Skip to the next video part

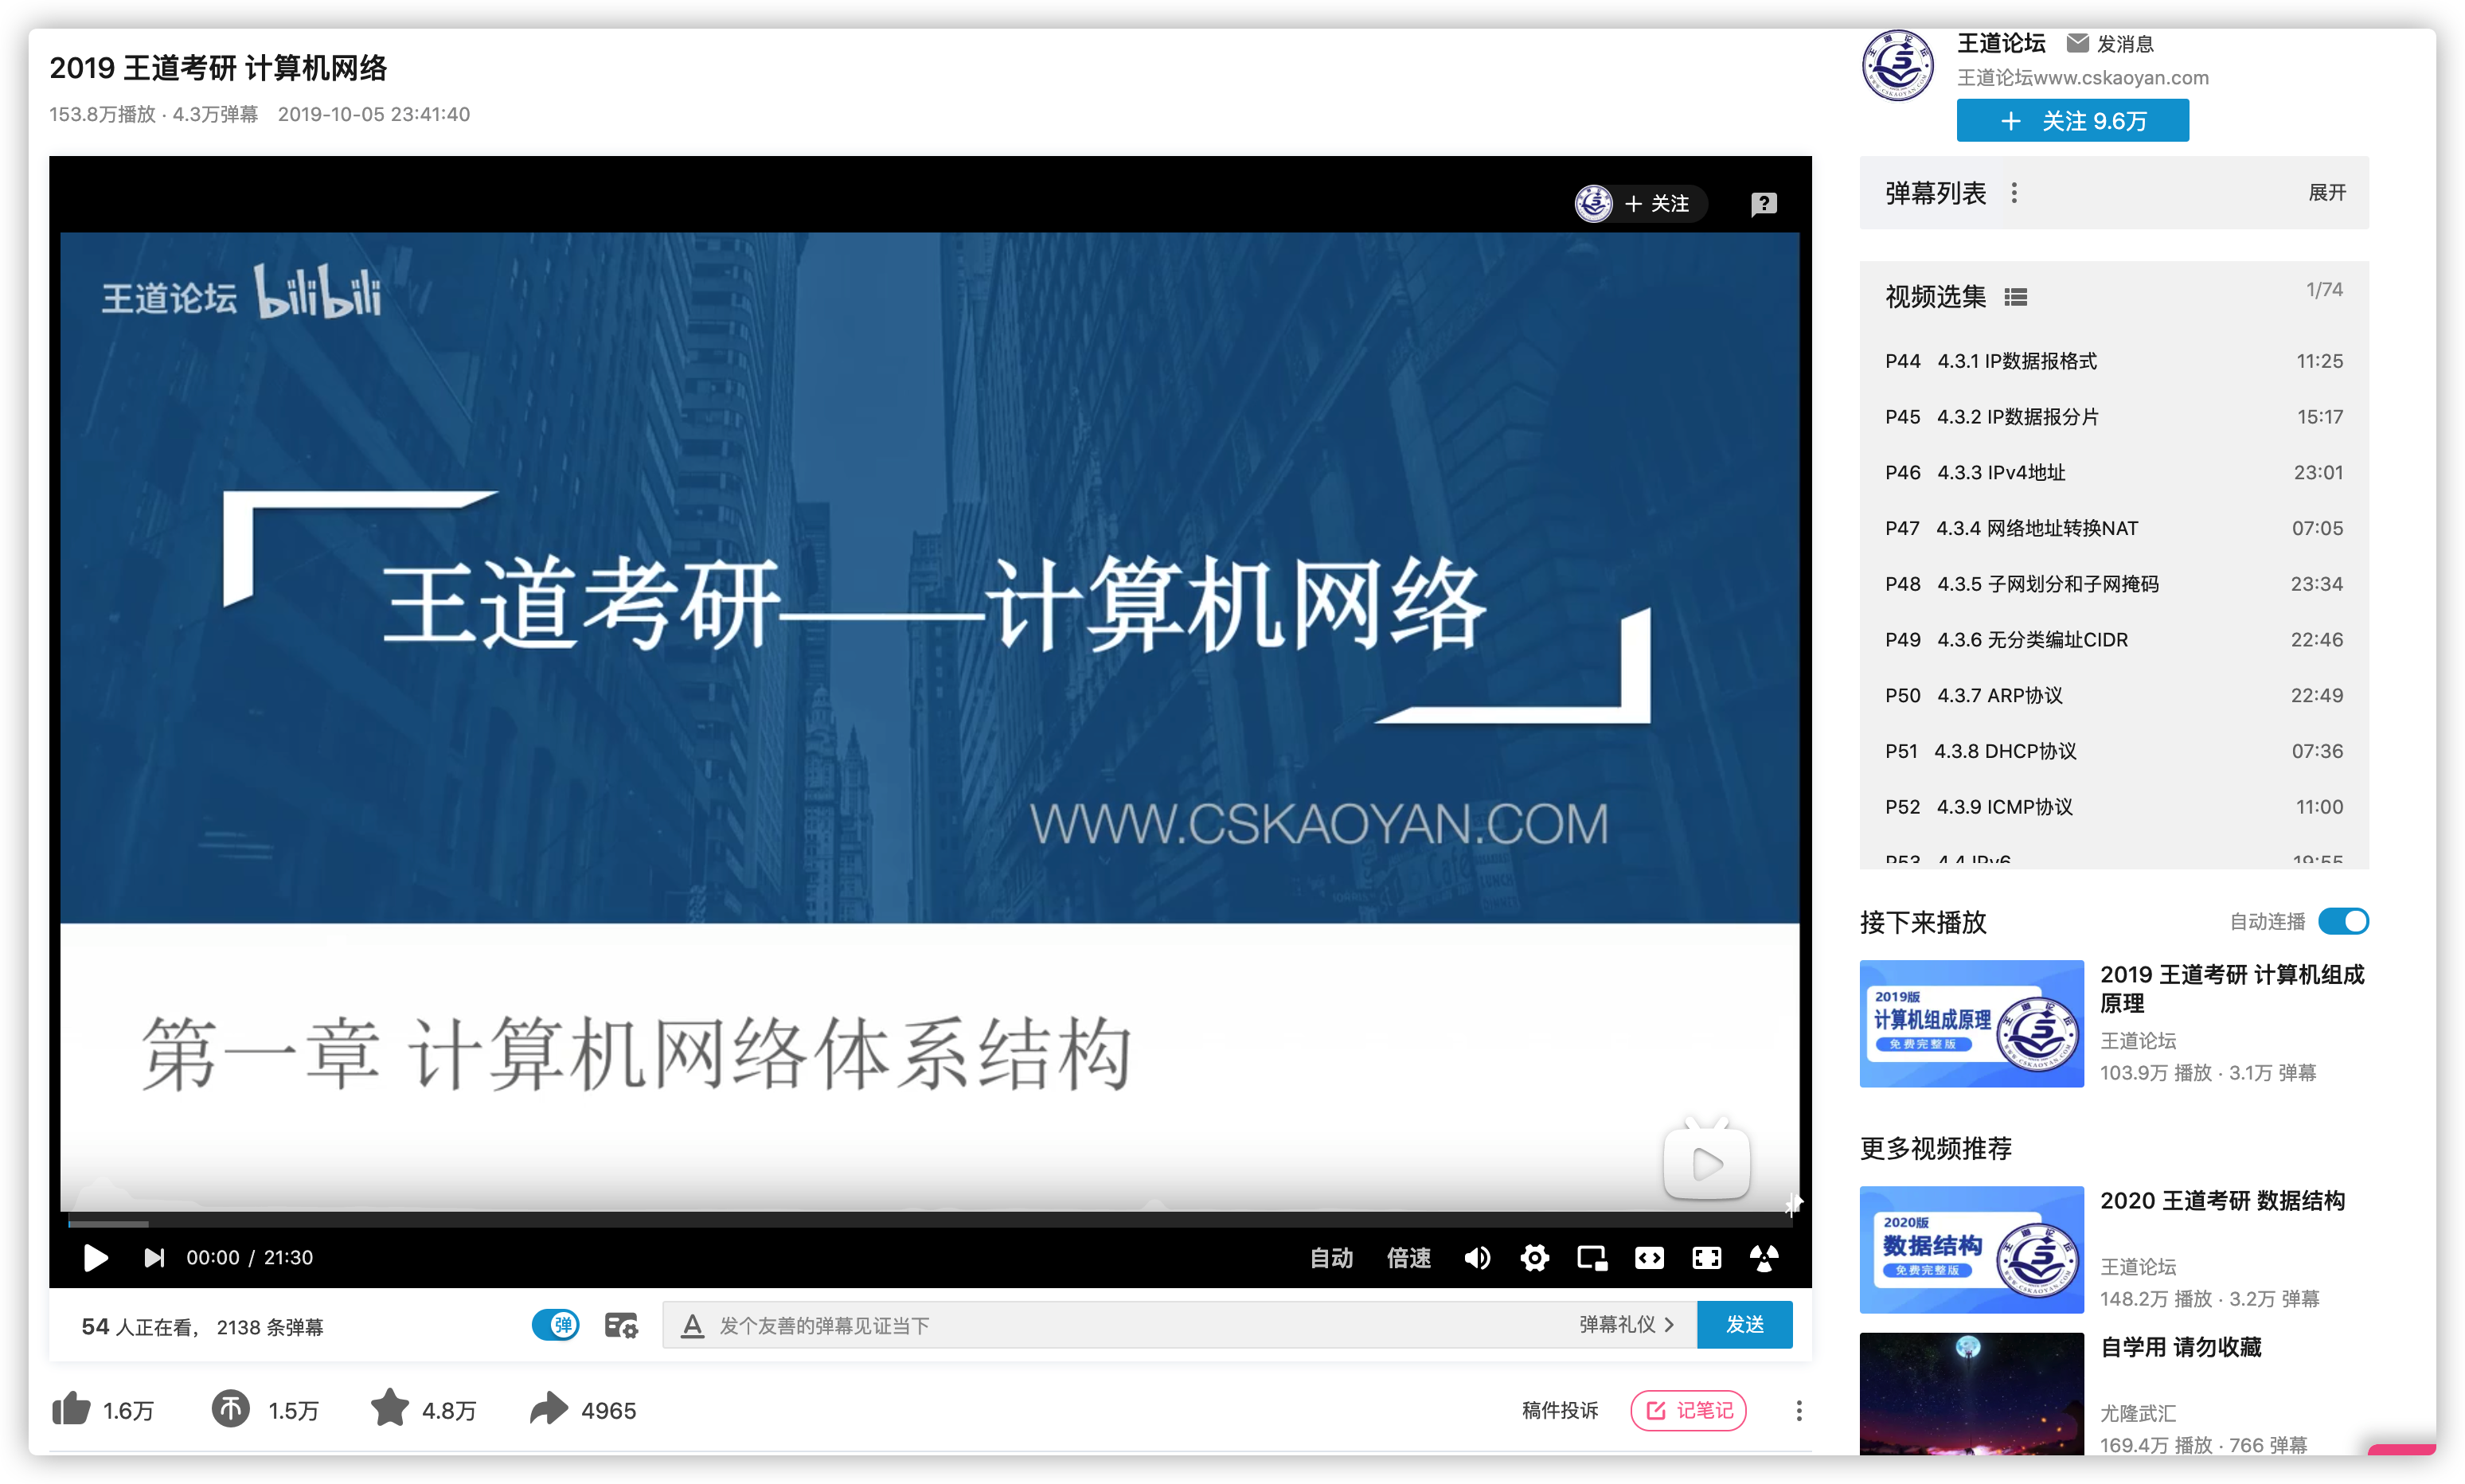pos(153,1257)
